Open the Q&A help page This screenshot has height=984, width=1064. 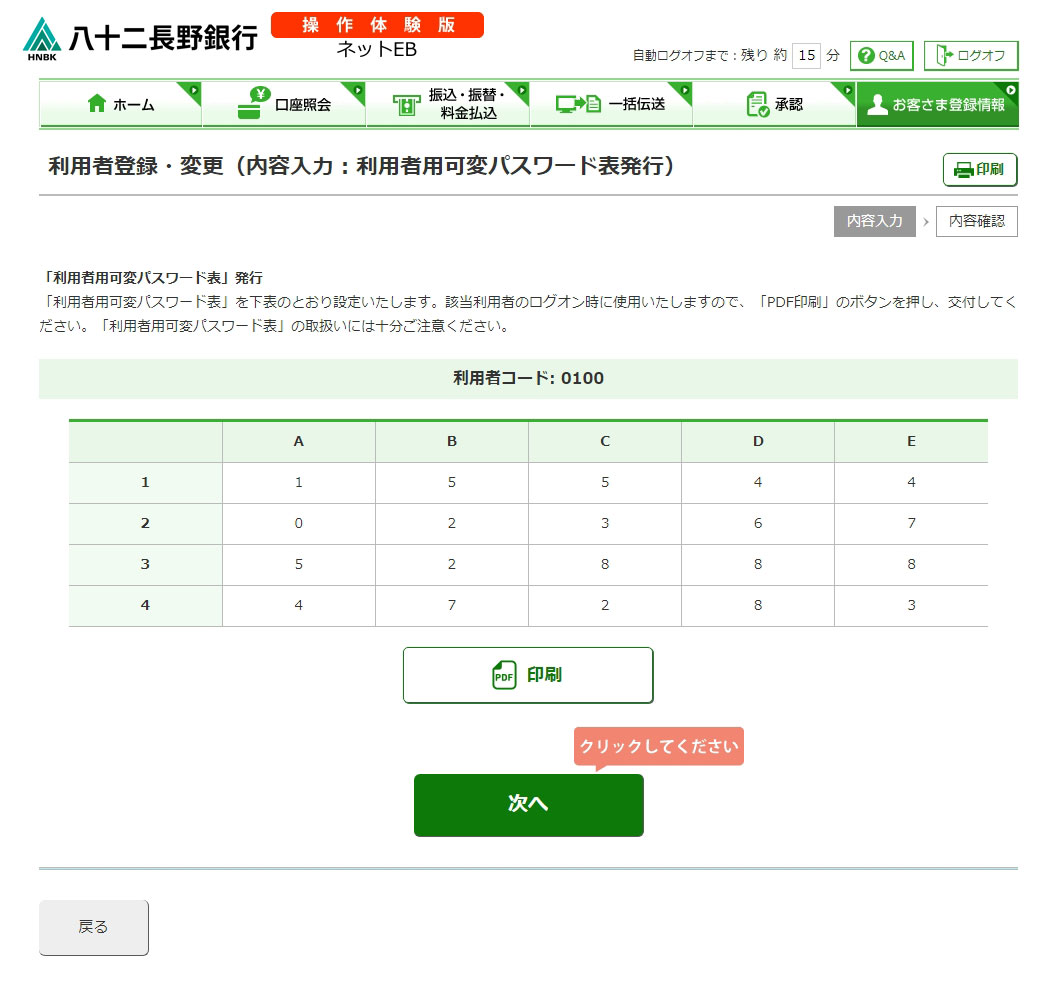point(881,56)
